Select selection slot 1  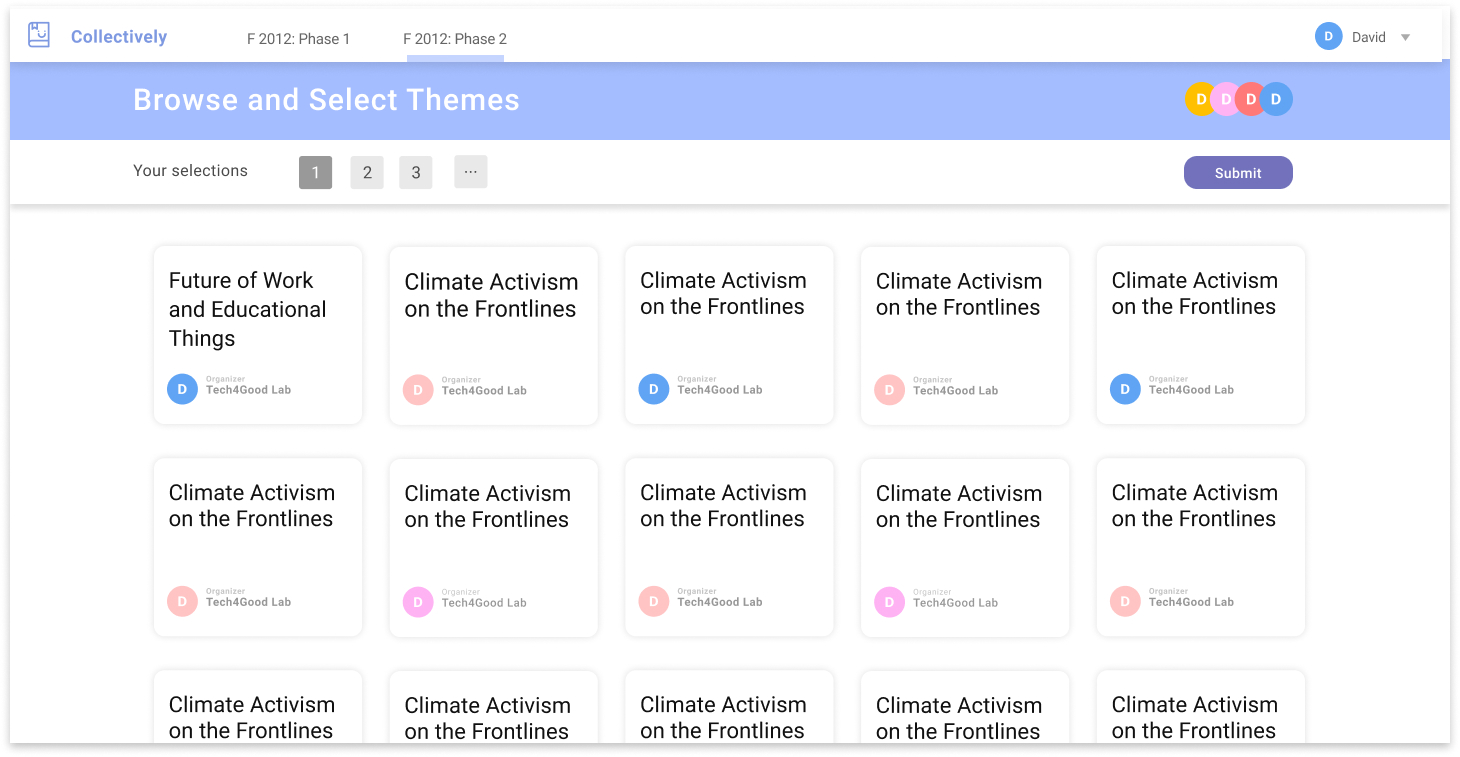[x=315, y=173]
